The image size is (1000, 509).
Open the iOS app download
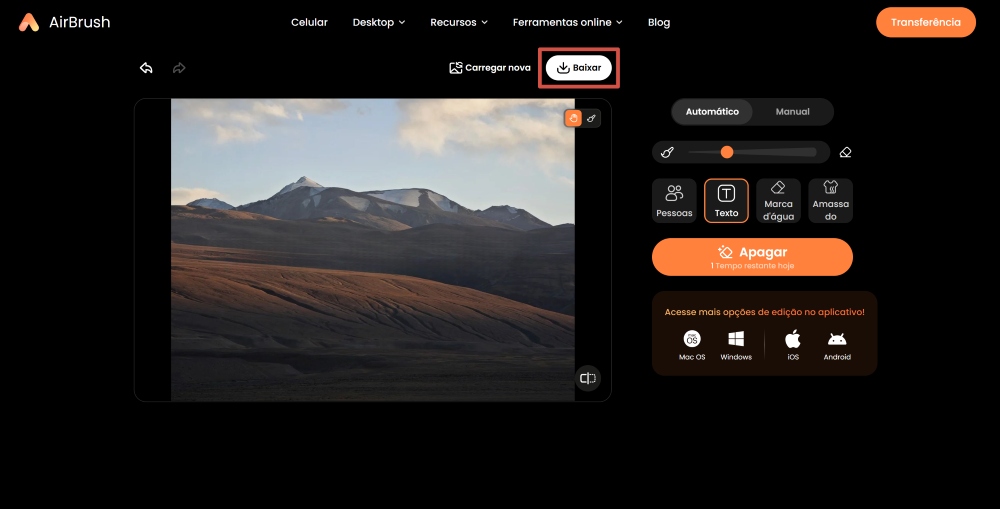click(x=793, y=345)
